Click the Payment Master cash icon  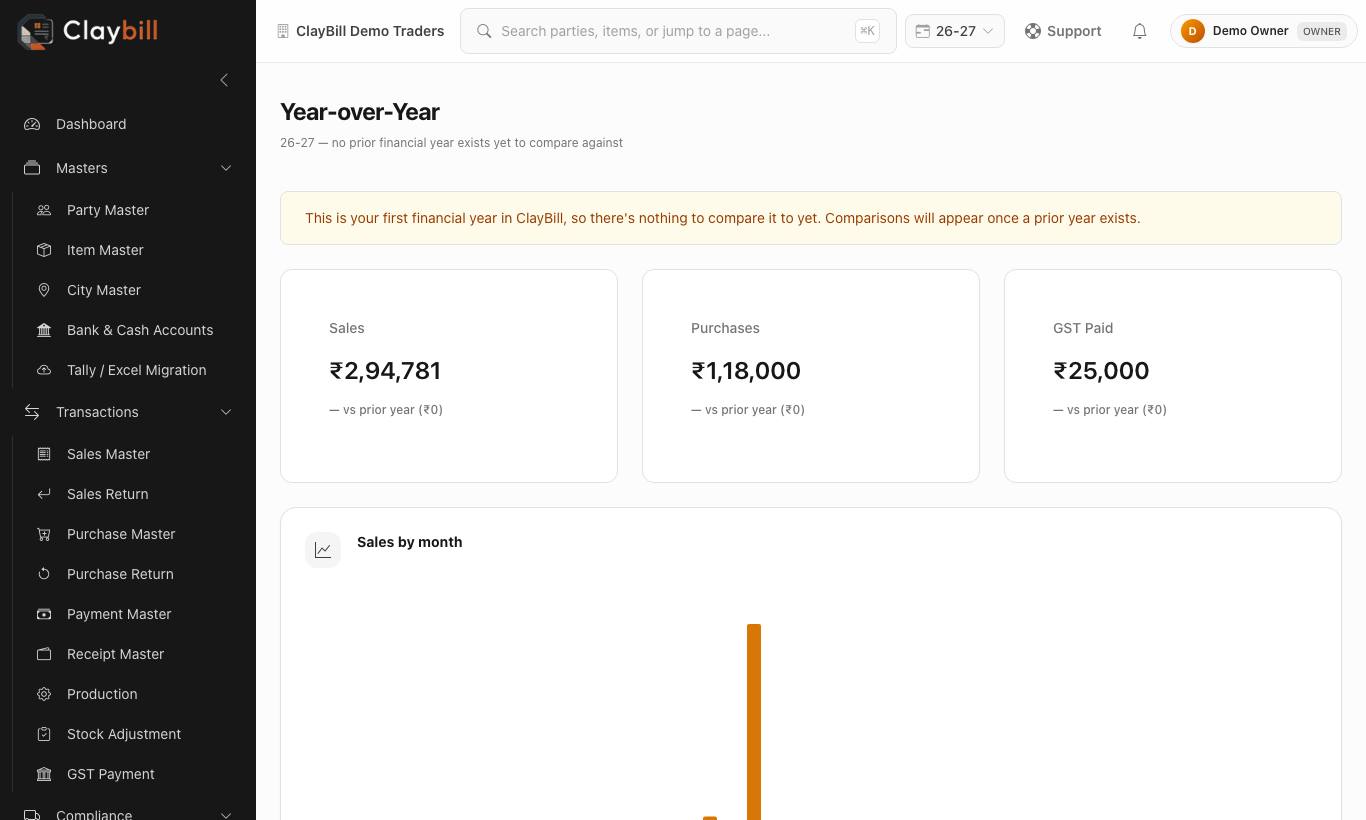pyautogui.click(x=44, y=614)
